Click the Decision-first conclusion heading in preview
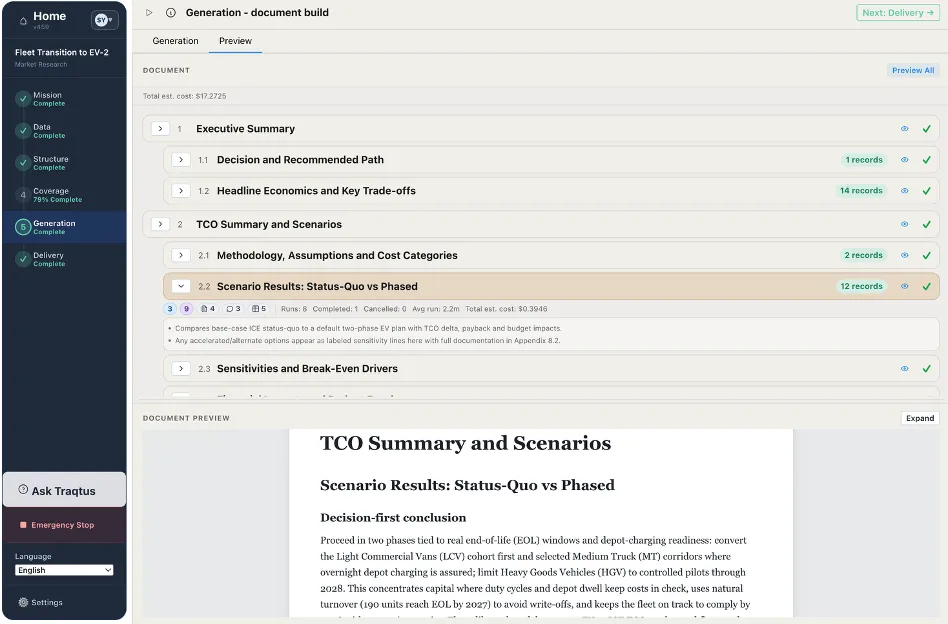This screenshot has height=624, width=948. [393, 518]
